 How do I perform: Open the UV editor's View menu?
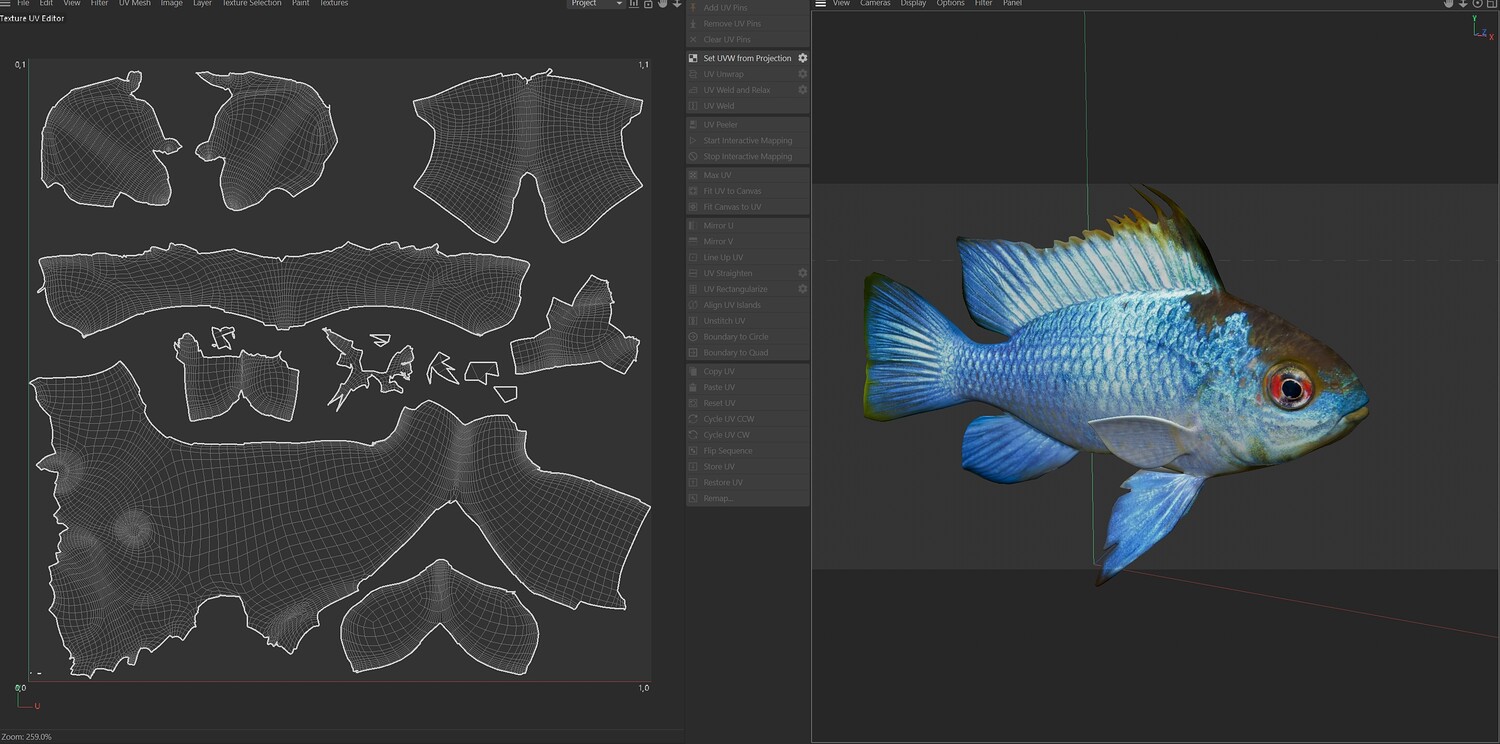[x=72, y=3]
